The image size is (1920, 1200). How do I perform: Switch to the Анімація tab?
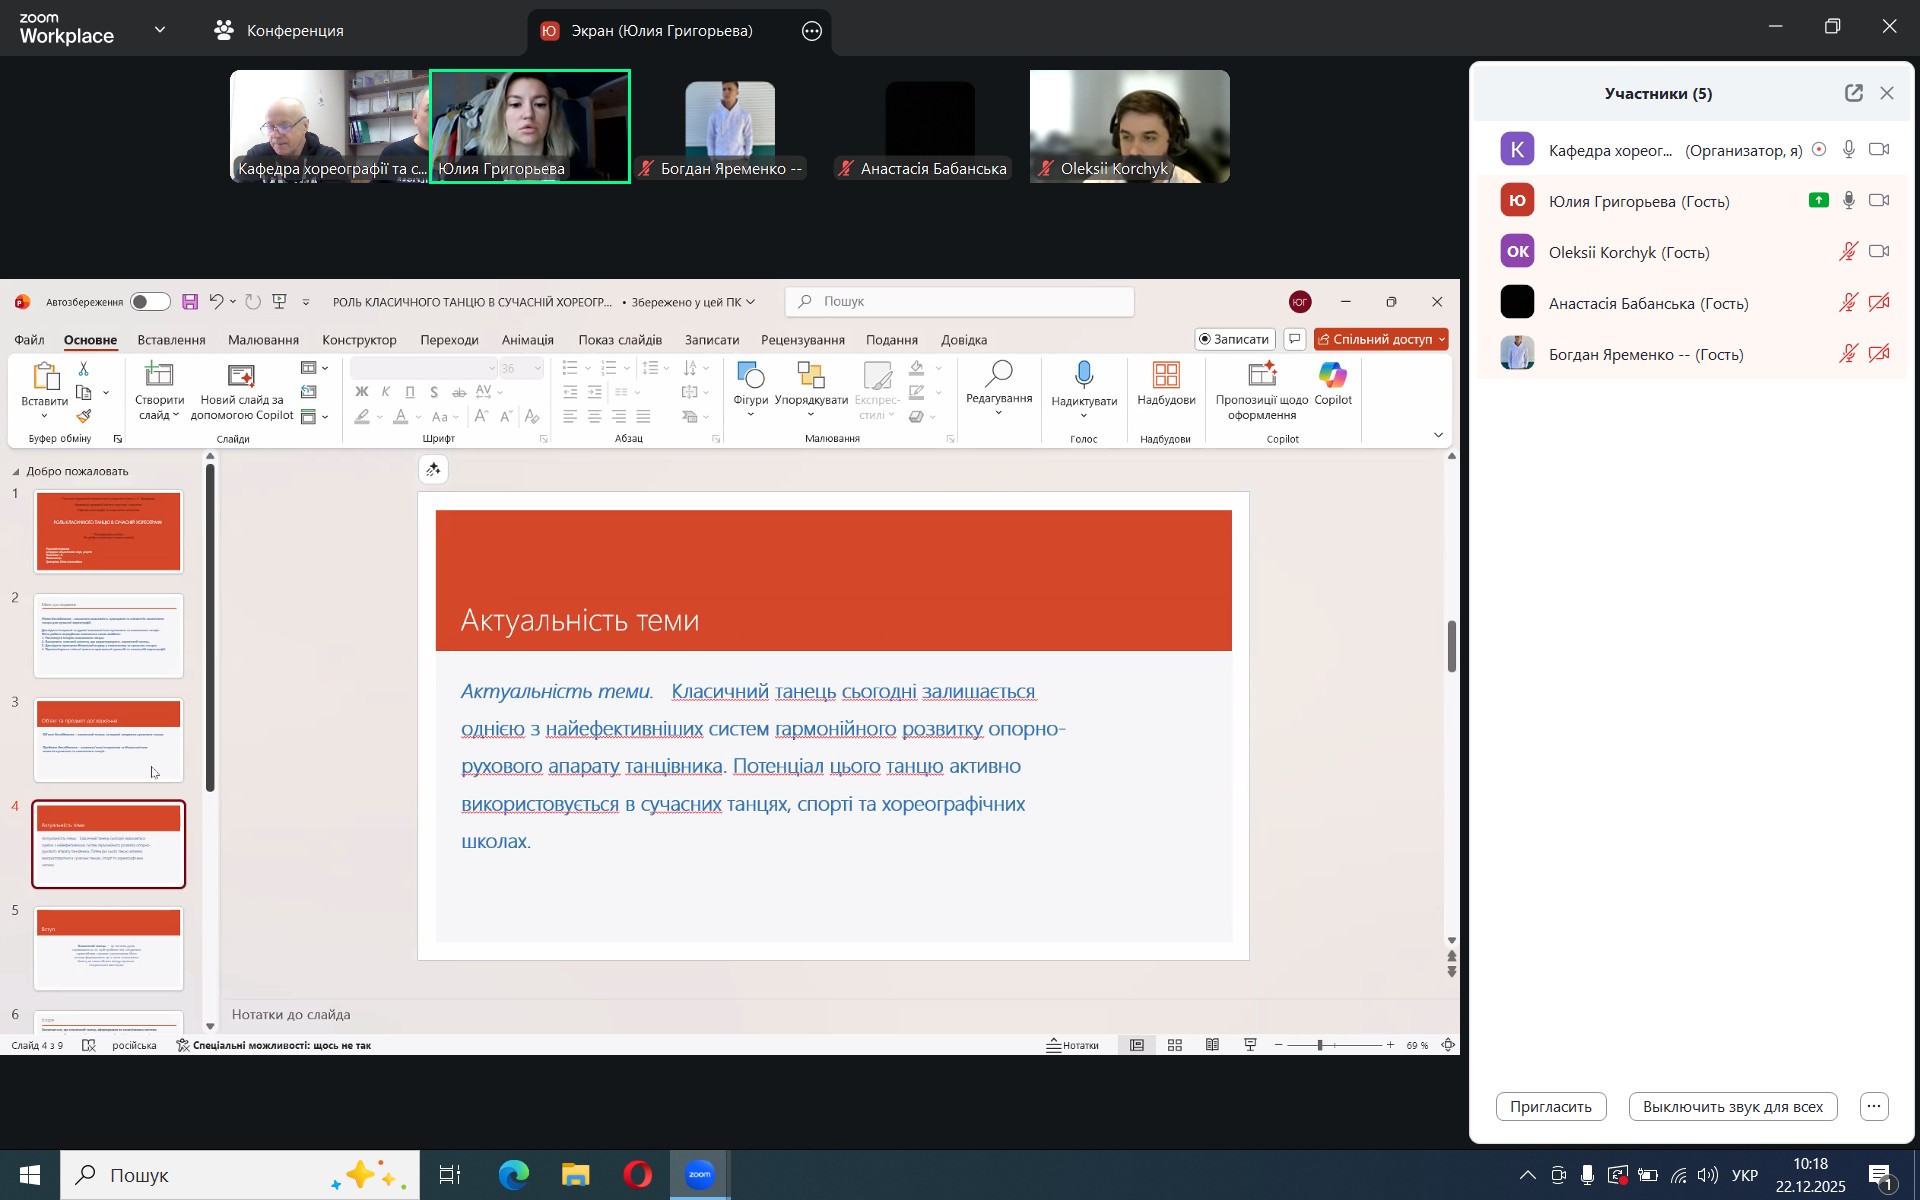(x=527, y=340)
